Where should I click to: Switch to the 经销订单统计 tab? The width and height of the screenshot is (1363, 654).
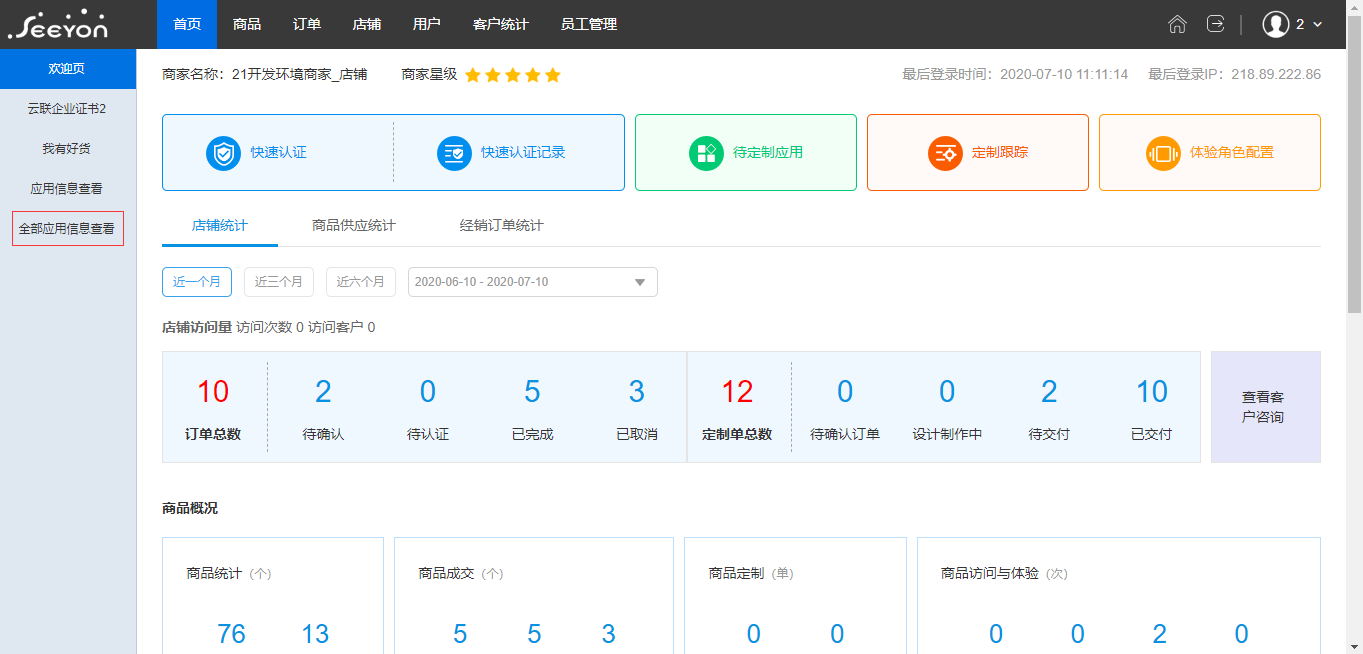coord(502,226)
